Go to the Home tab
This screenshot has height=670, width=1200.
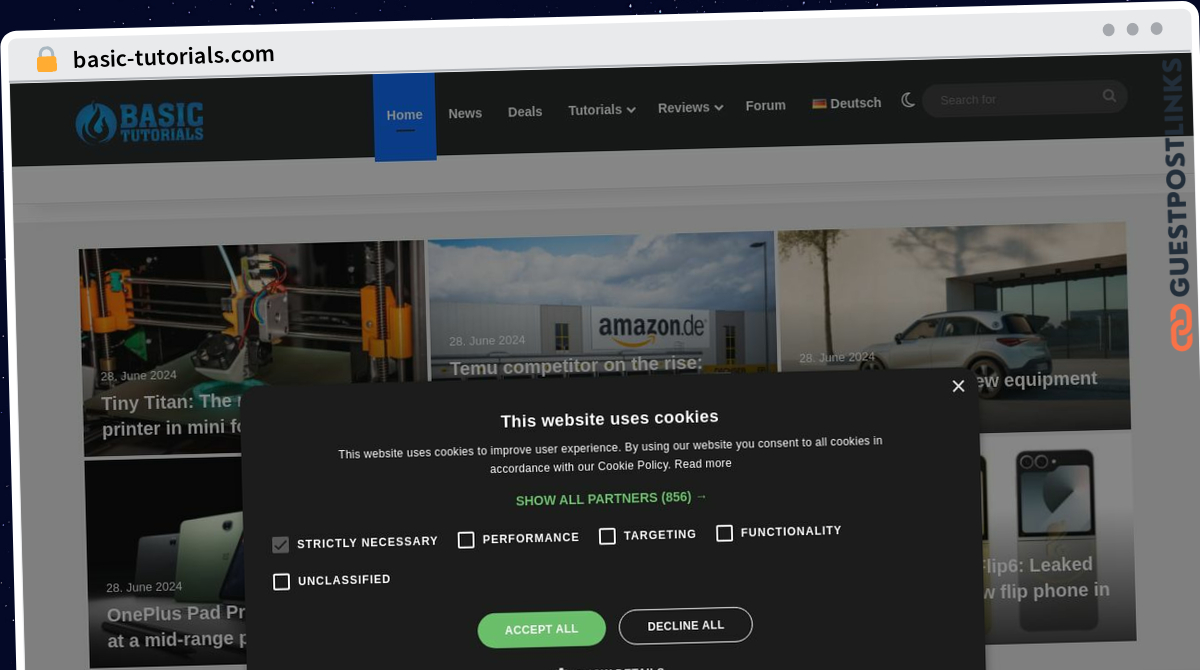point(405,116)
